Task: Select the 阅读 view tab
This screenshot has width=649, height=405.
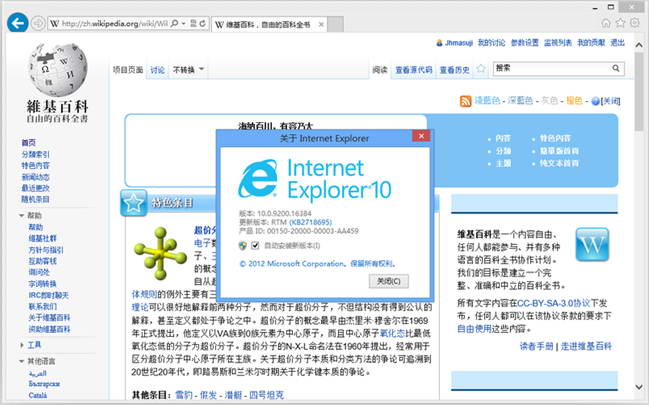Action: click(x=380, y=70)
